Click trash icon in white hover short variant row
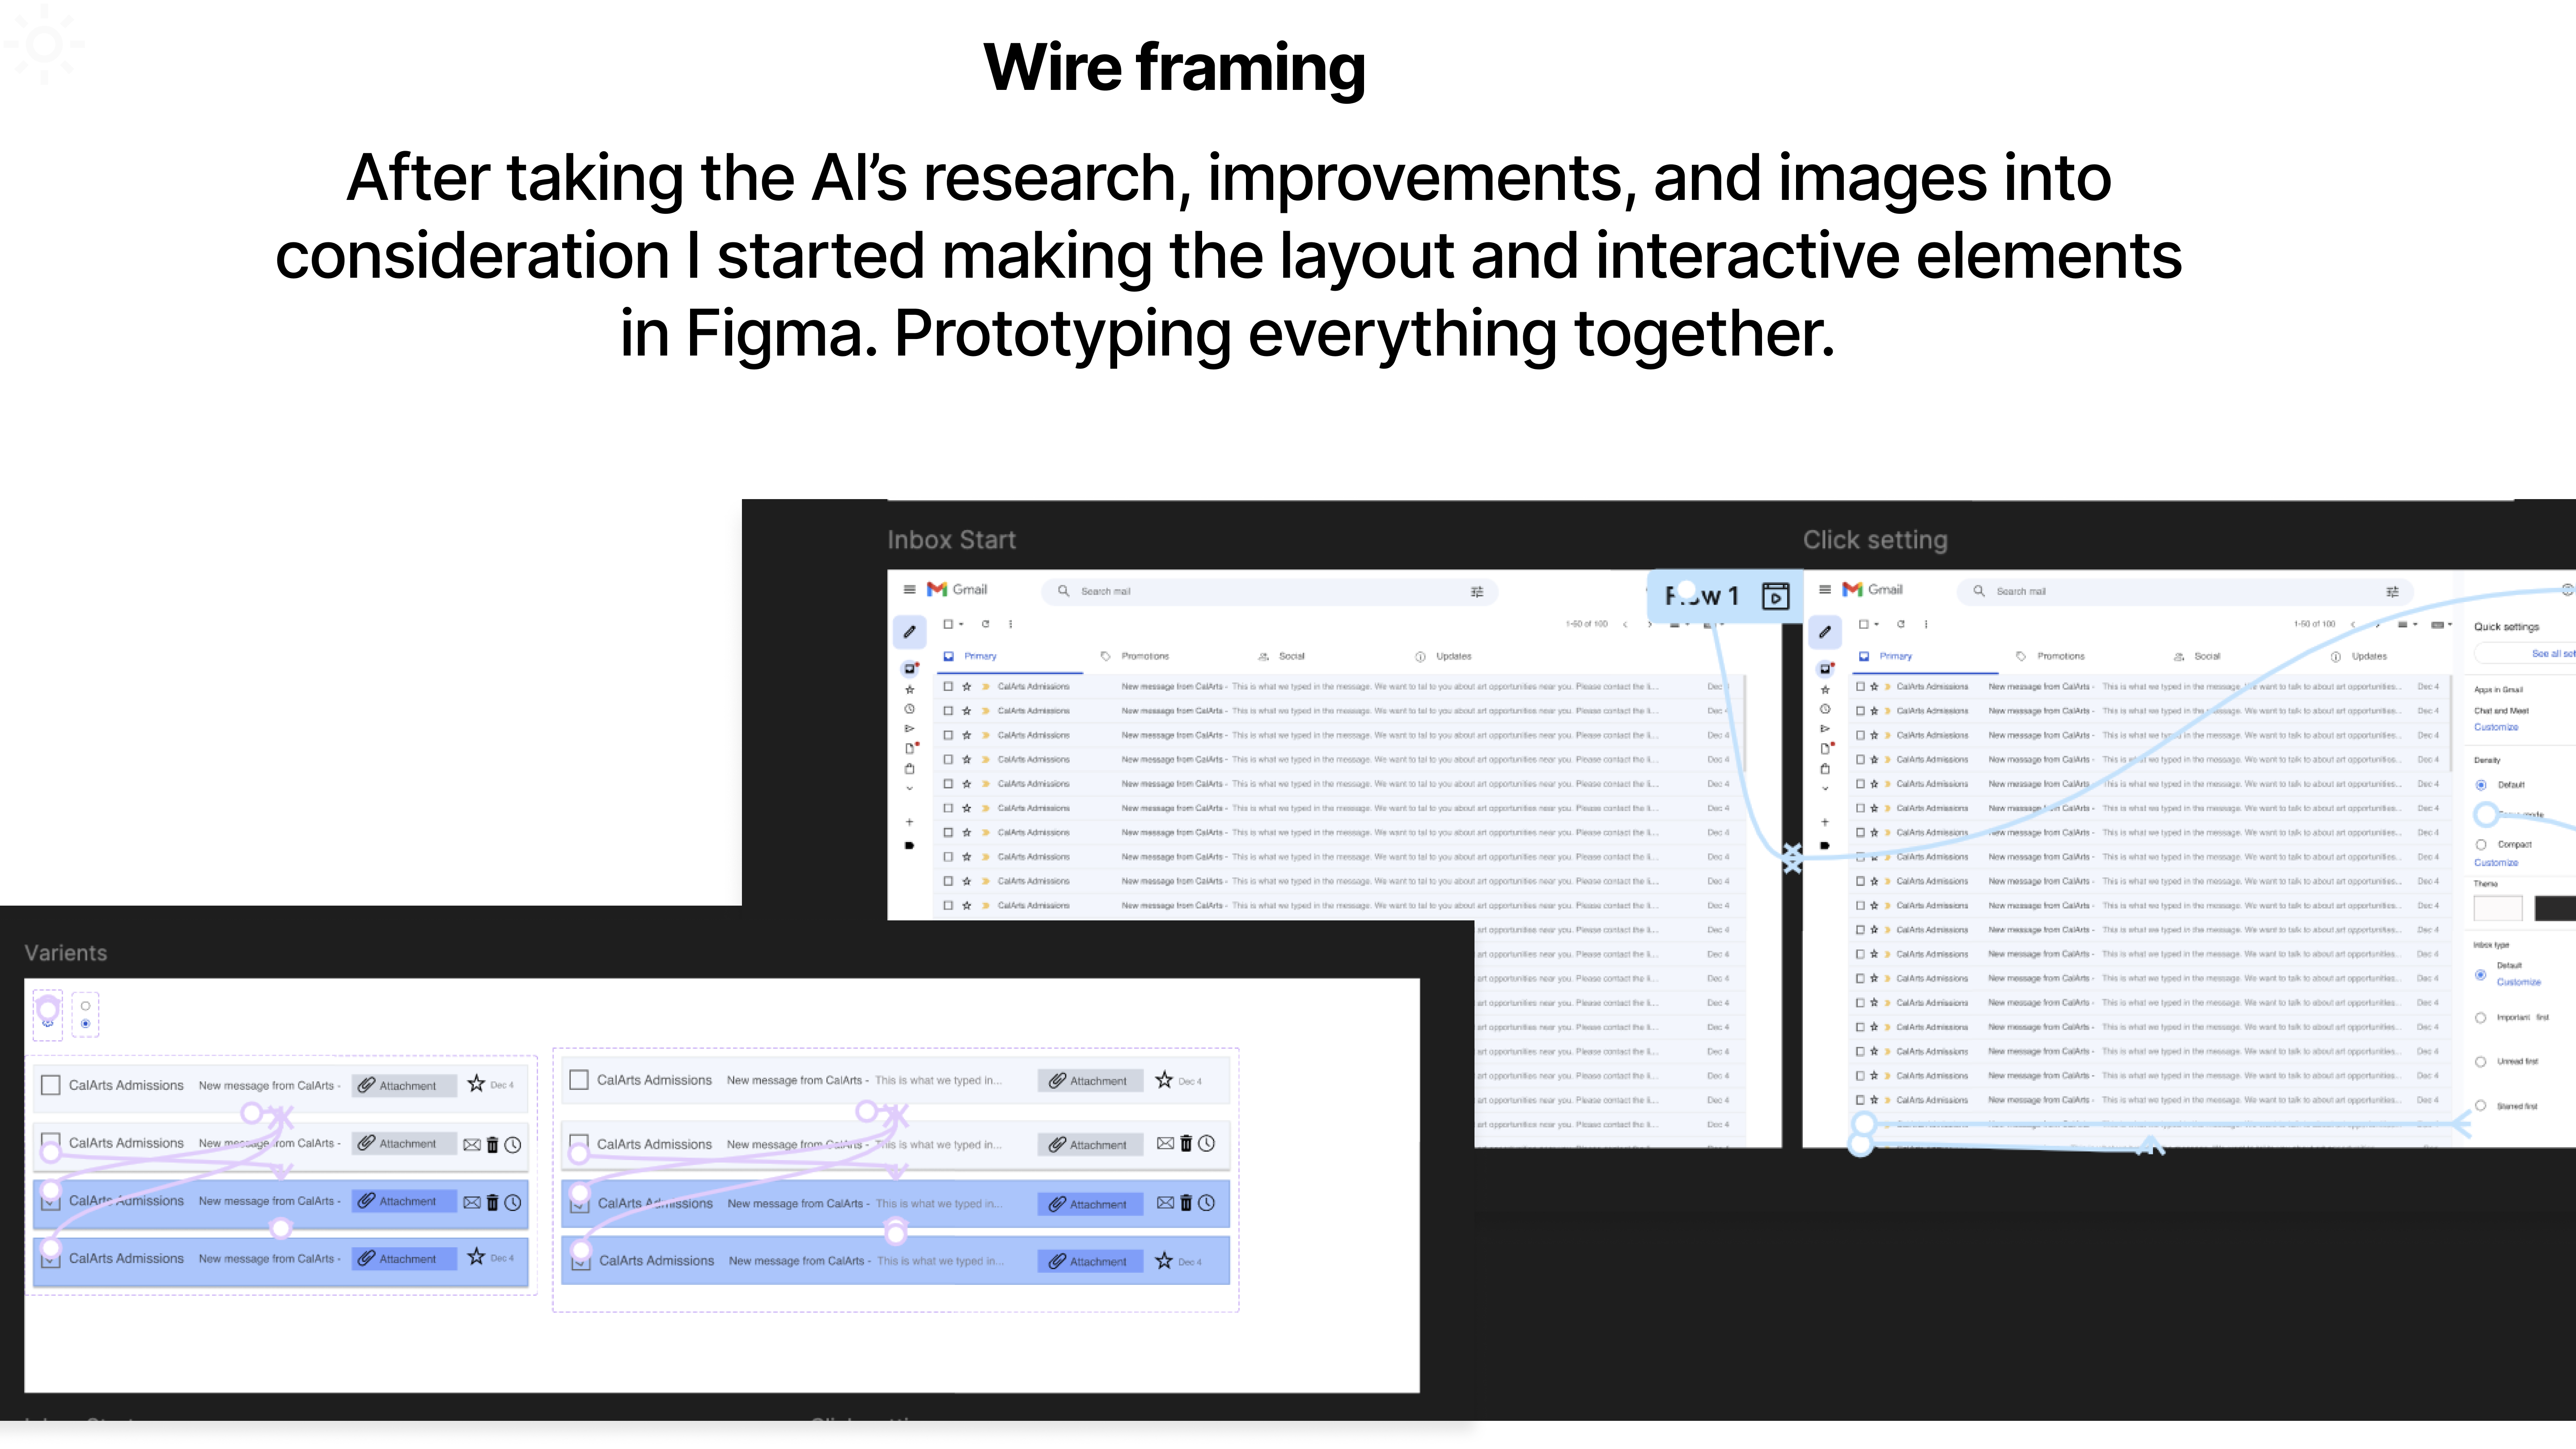The height and width of the screenshot is (1449, 2576). coord(492,1144)
